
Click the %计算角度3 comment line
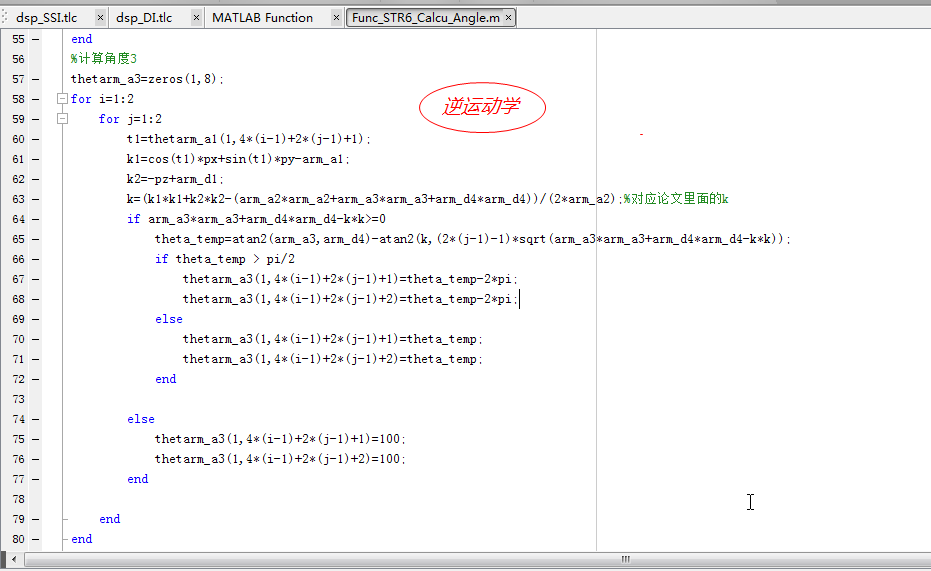[x=104, y=59]
